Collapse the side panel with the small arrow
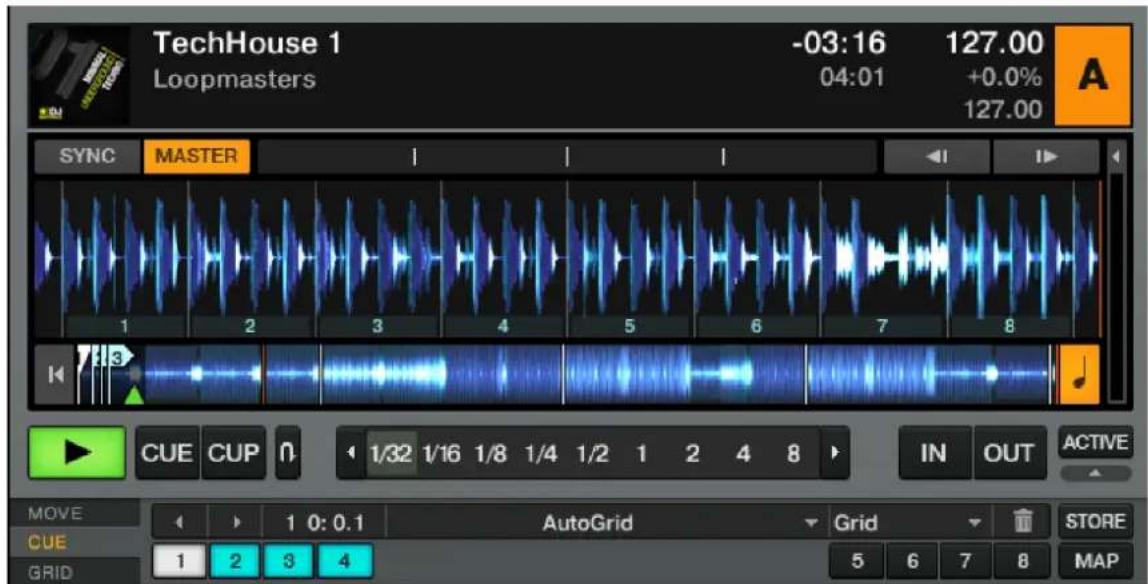 [1117, 156]
